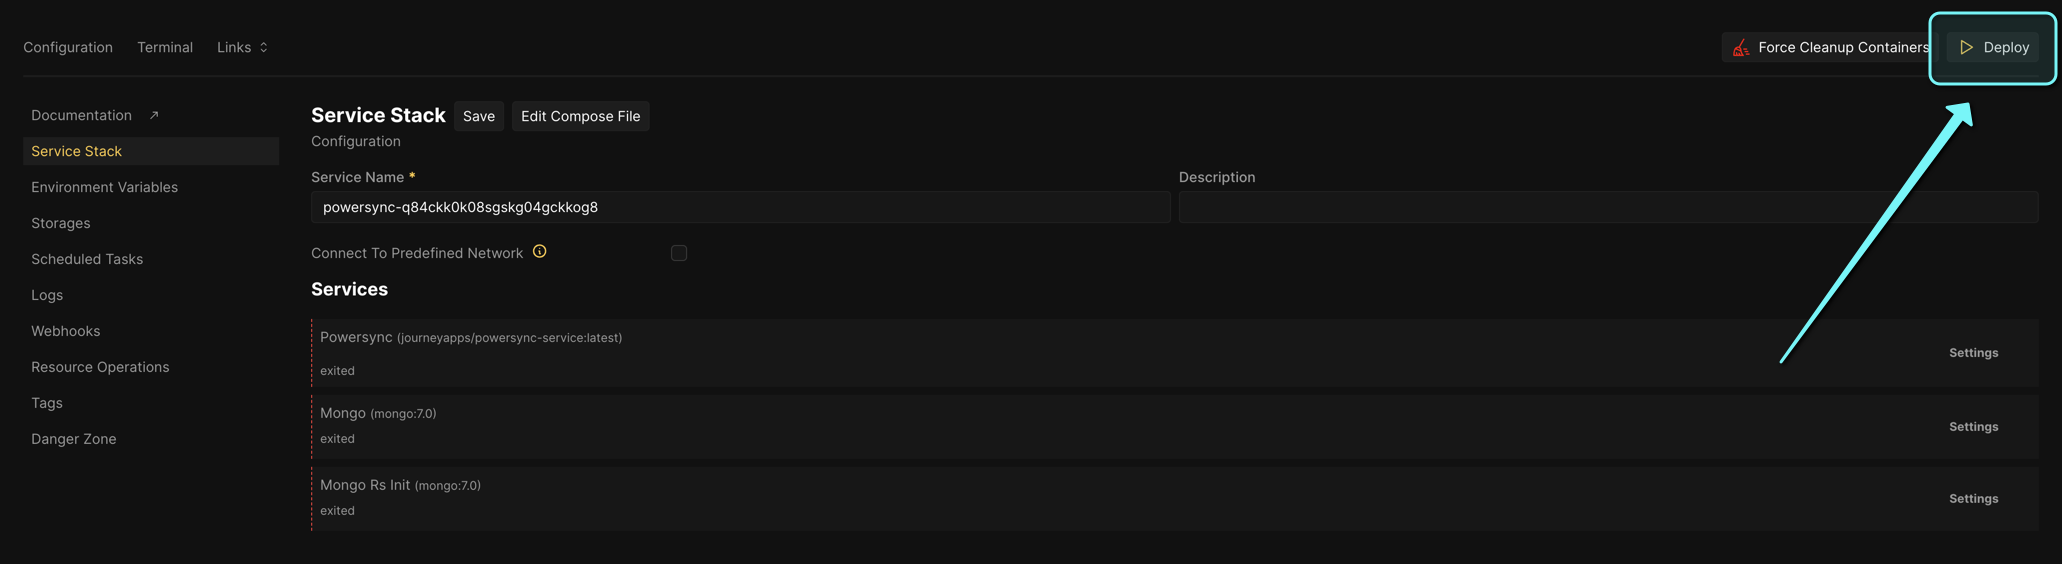Open the Terminal tab
Viewport: 2062px width, 564px height.
coord(165,47)
